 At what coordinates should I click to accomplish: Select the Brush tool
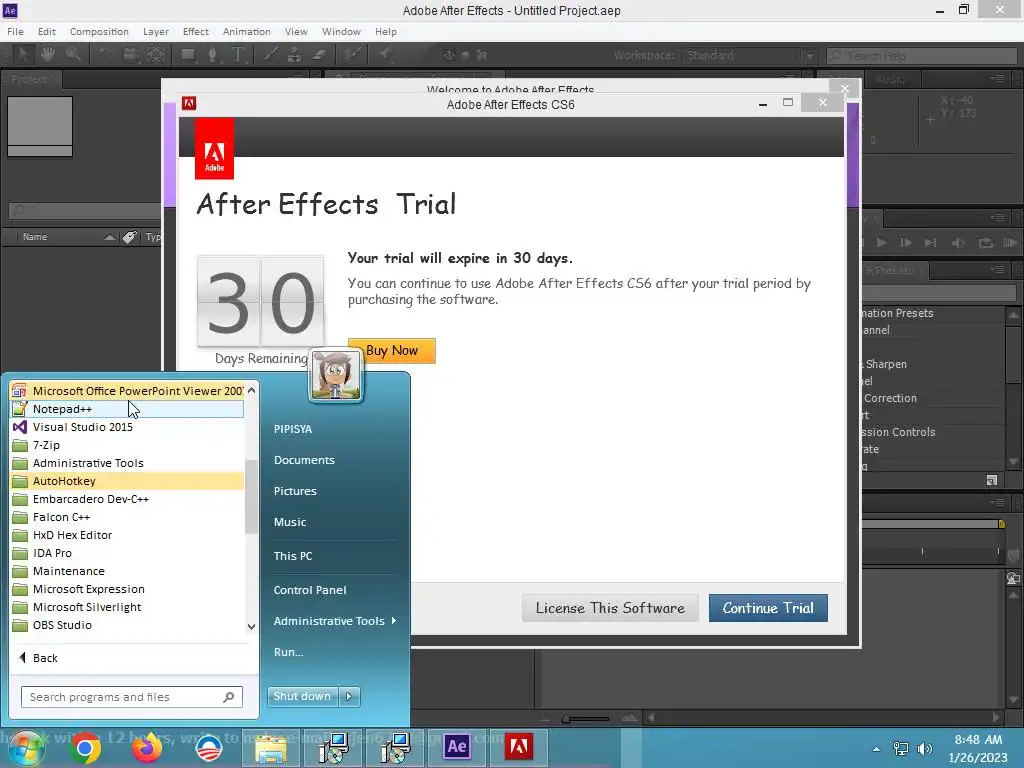[270, 55]
